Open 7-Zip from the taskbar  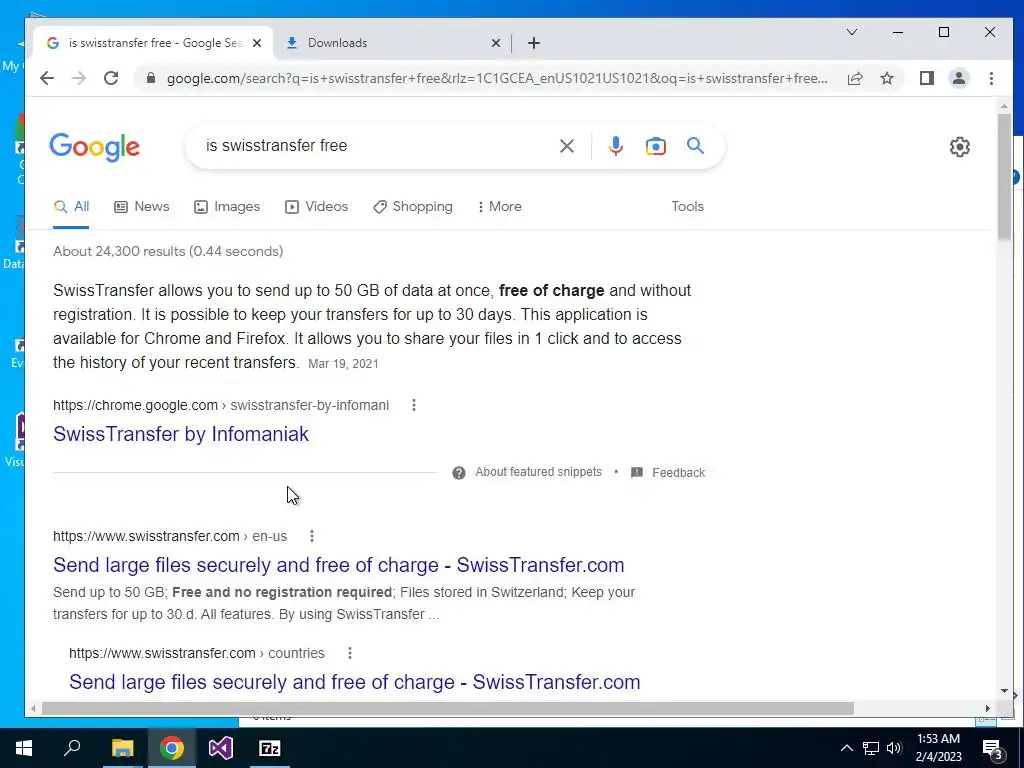pyautogui.click(x=270, y=748)
